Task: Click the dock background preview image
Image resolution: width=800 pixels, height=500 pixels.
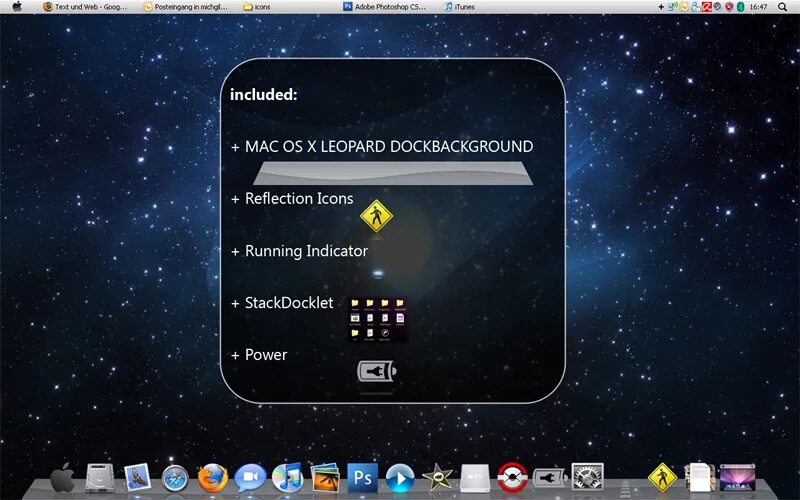Action: (393, 173)
